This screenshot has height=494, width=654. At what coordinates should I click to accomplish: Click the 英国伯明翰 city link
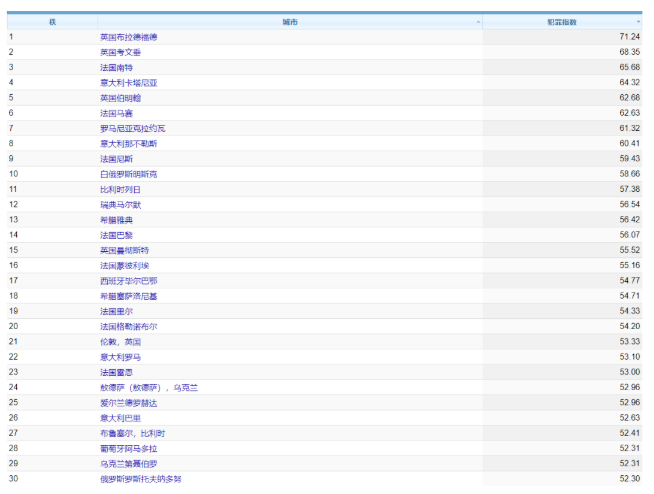click(x=120, y=98)
